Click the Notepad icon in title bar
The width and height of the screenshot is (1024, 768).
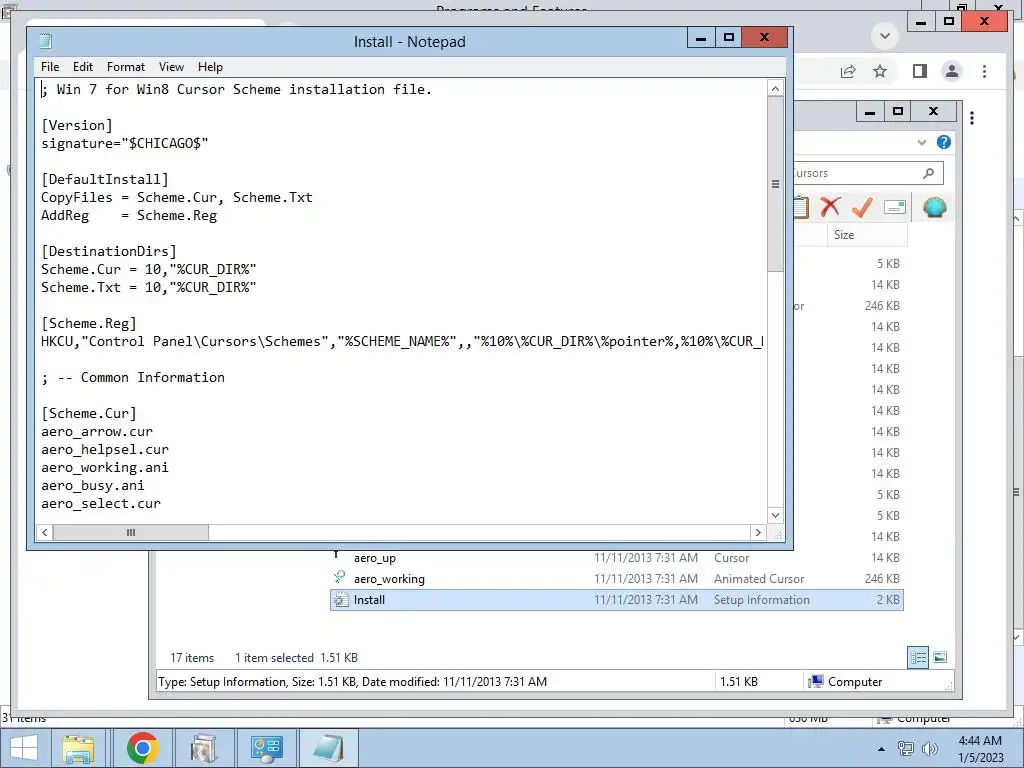(46, 41)
